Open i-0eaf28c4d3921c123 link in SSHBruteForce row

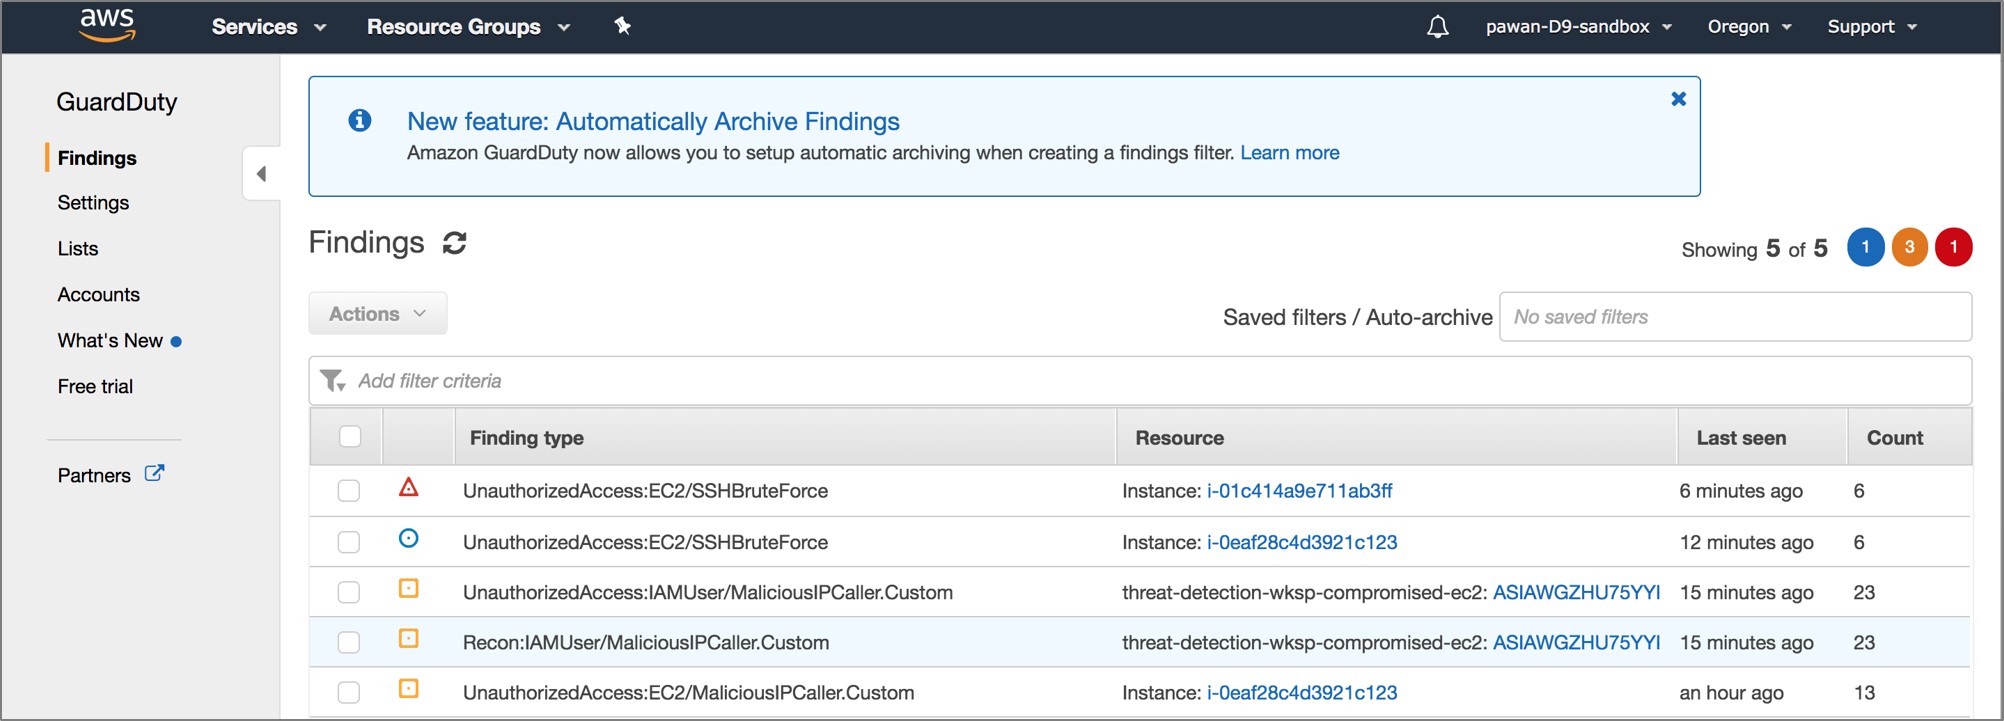[x=1302, y=542]
